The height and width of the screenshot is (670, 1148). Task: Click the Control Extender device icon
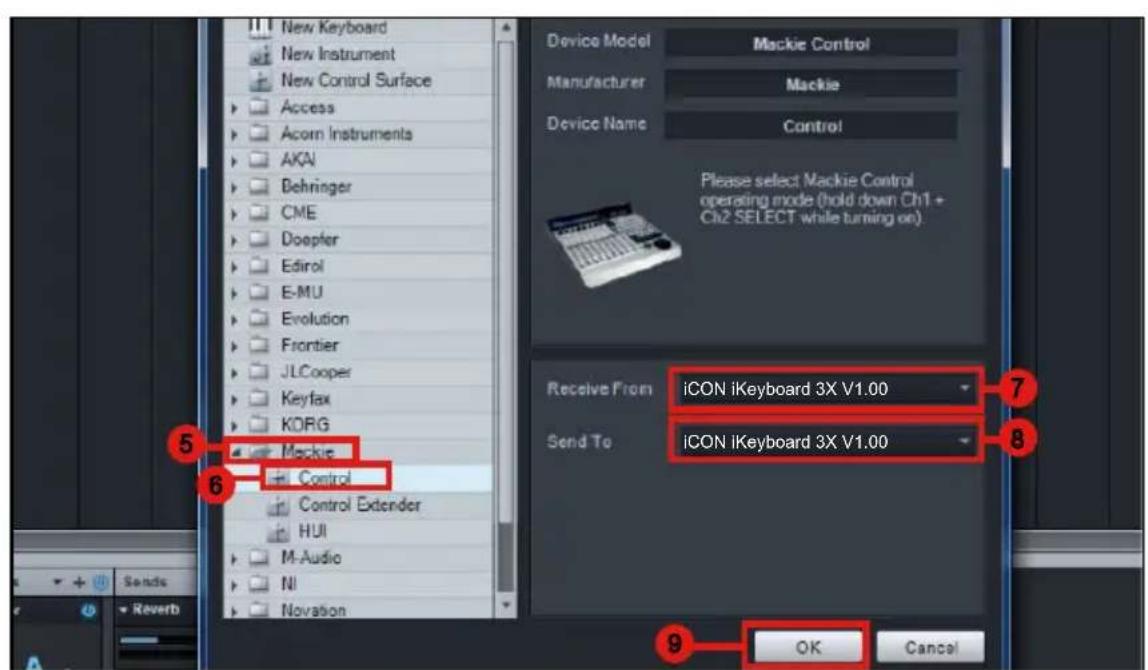278,505
